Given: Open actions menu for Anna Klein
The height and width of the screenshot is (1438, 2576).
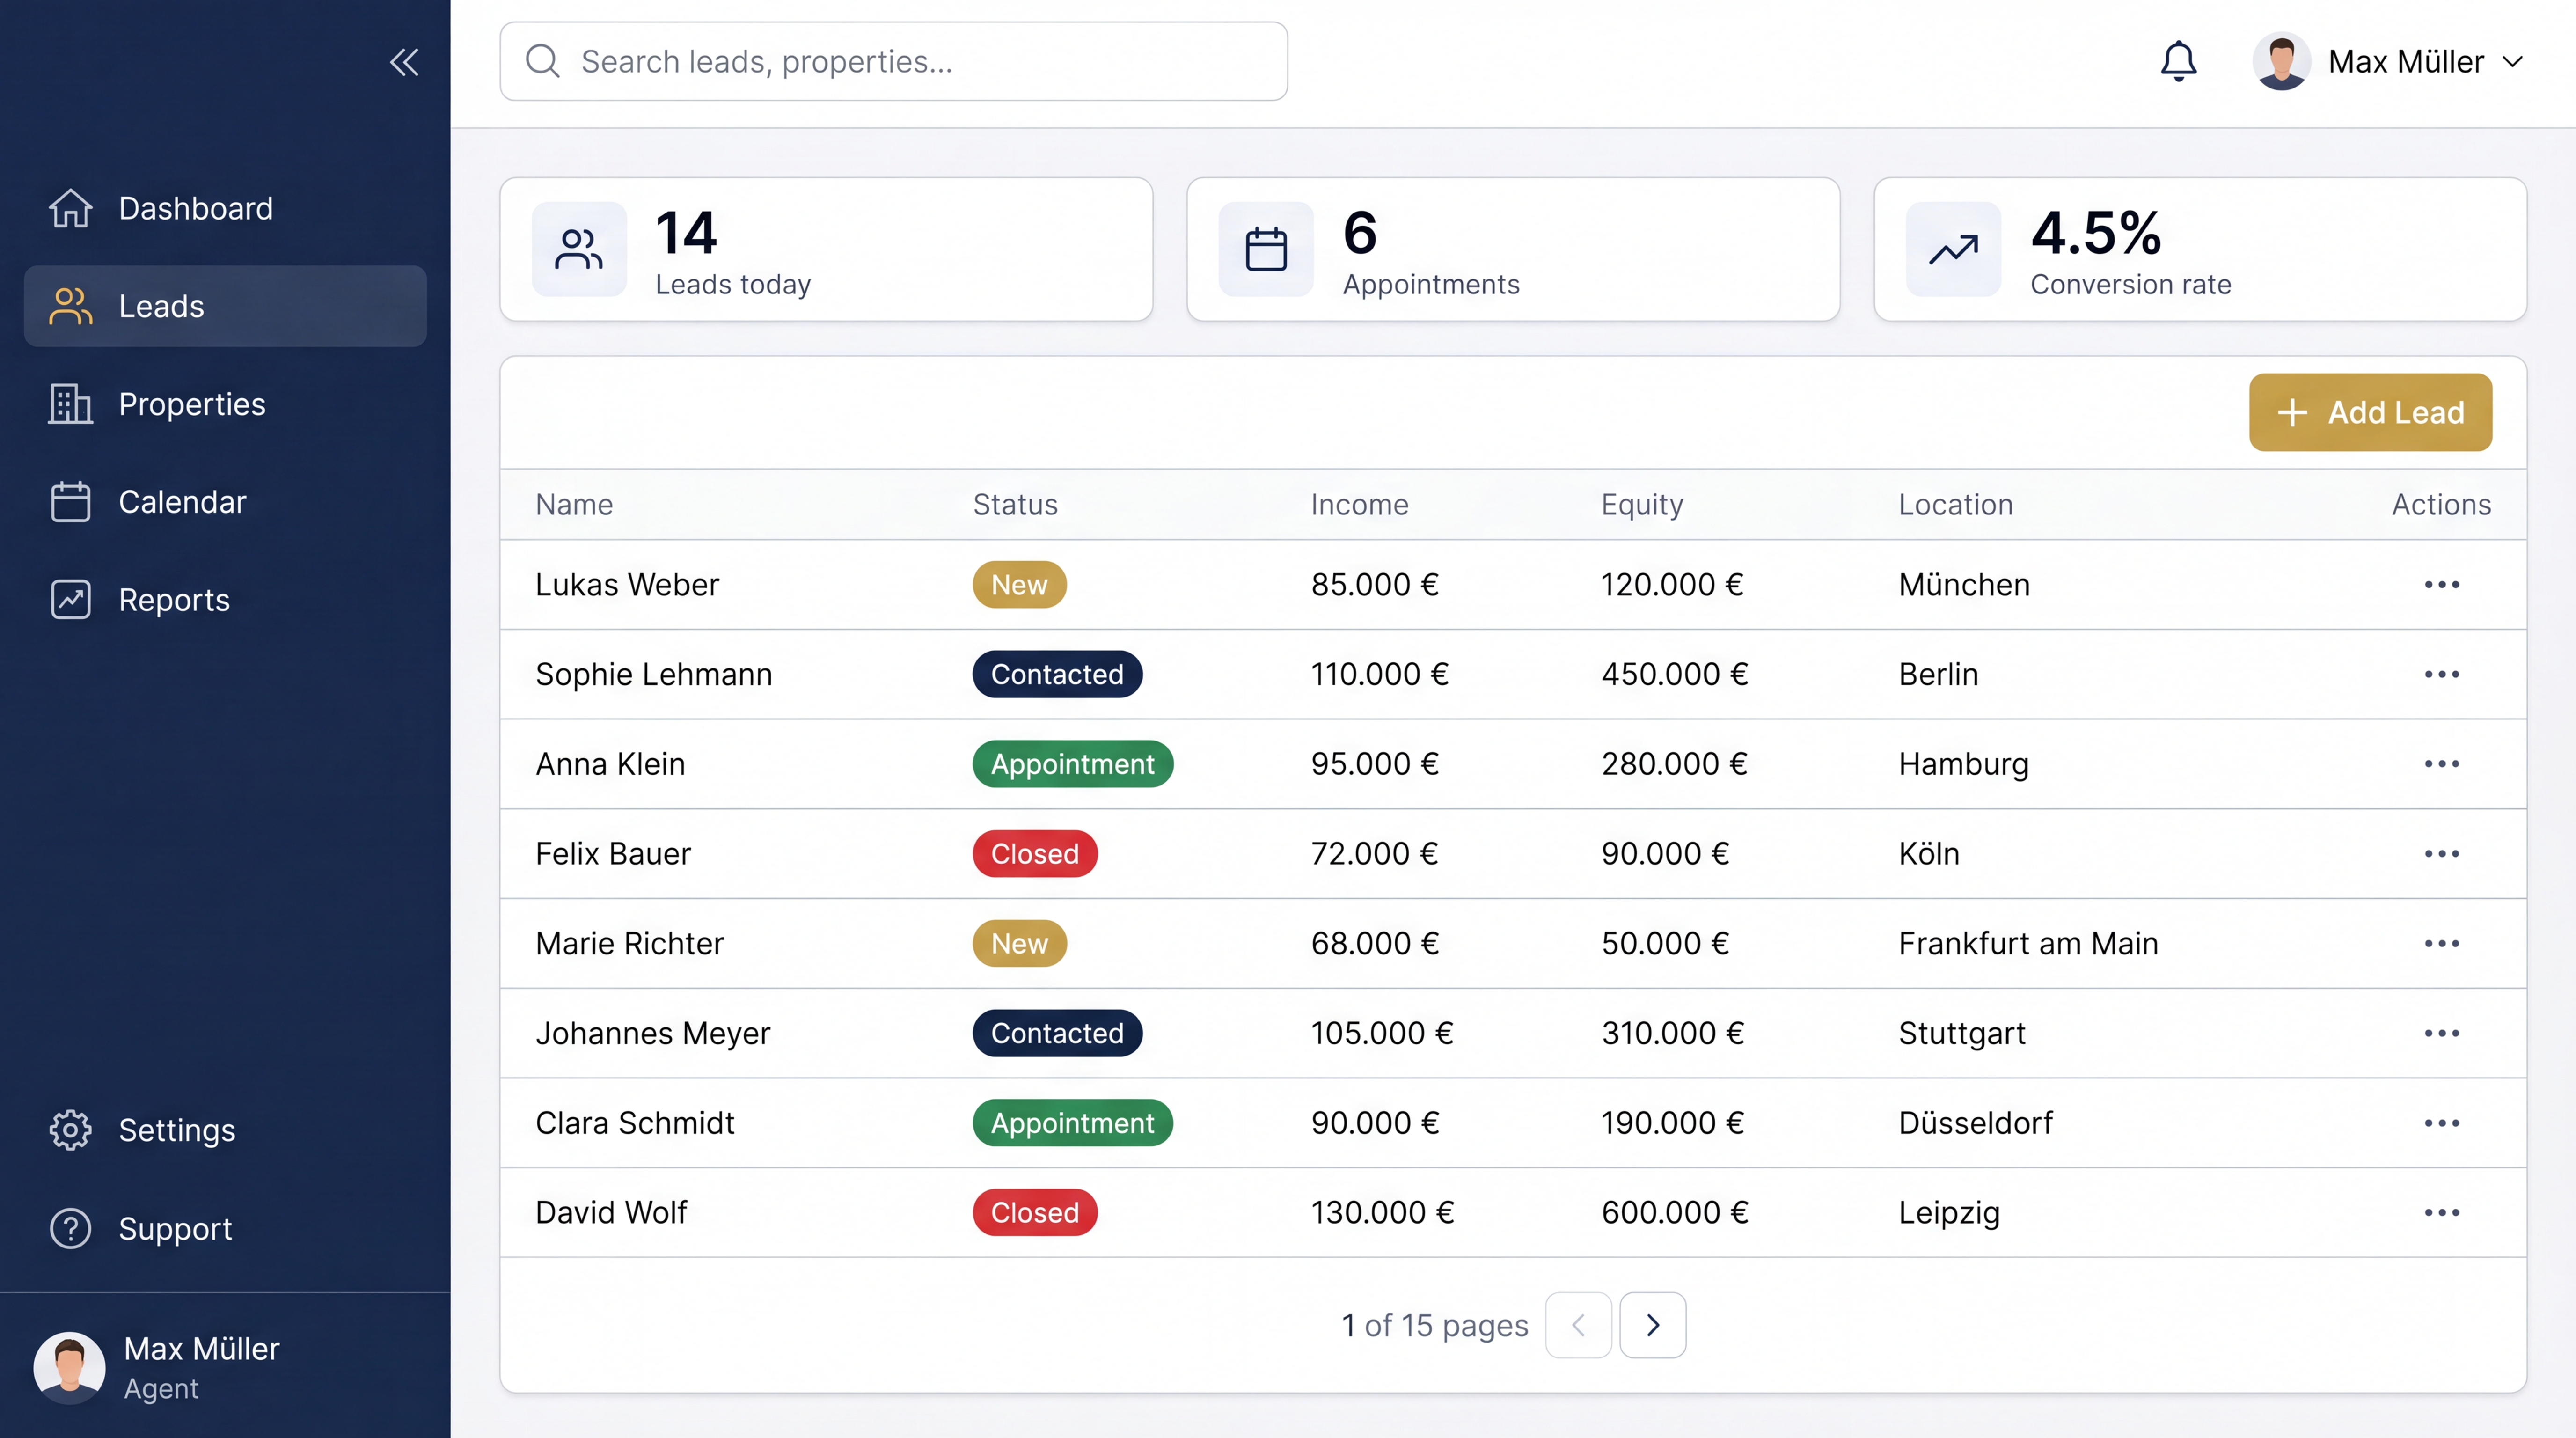Looking at the screenshot, I should 2441,764.
